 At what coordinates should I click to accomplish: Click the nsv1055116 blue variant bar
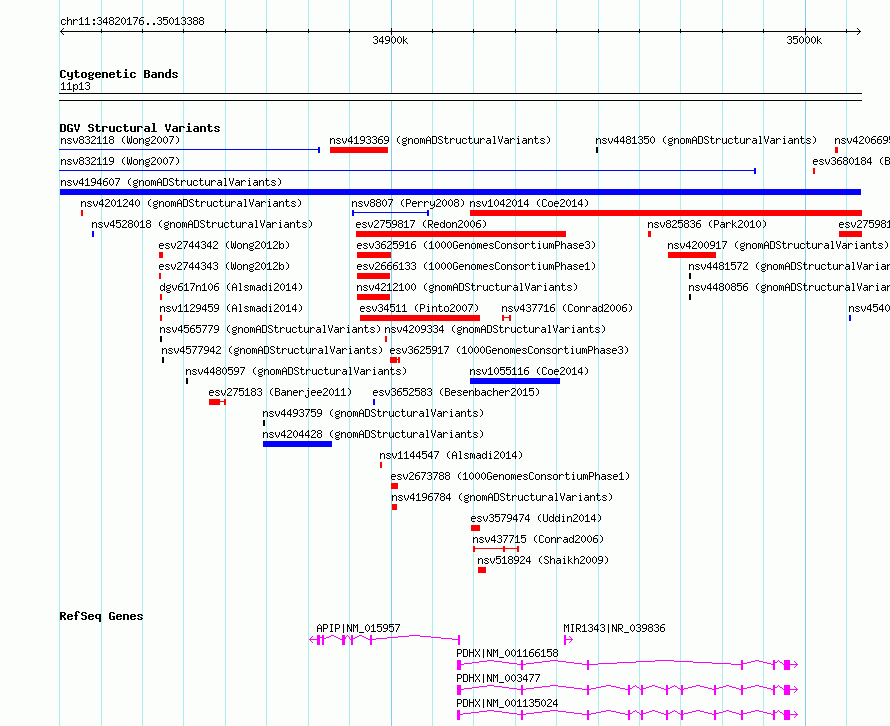coord(515,381)
